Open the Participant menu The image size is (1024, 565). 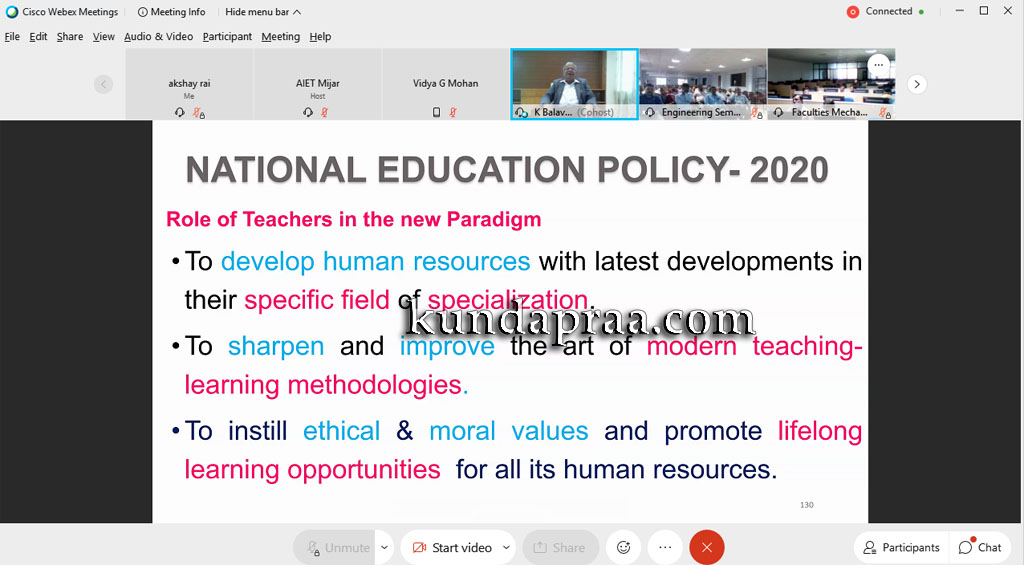(227, 36)
